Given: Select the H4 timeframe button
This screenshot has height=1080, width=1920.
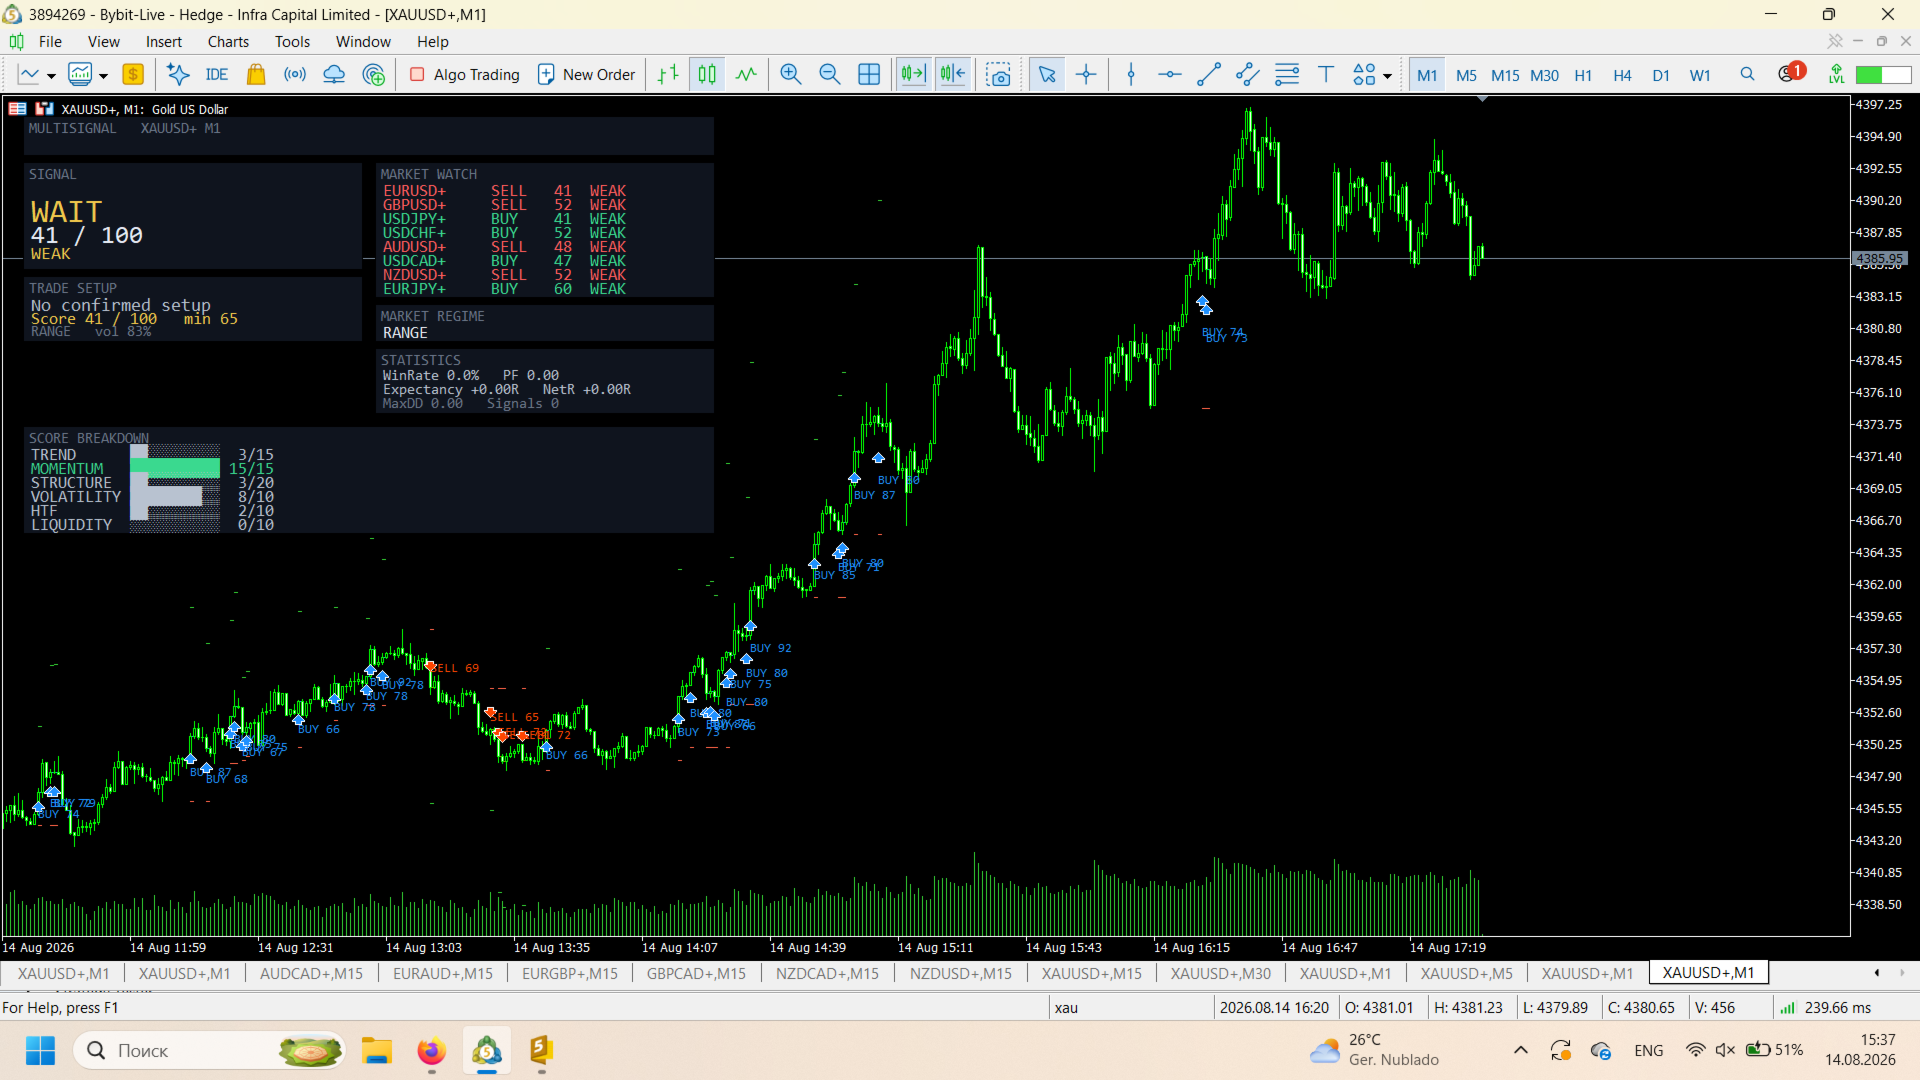Looking at the screenshot, I should point(1622,75).
